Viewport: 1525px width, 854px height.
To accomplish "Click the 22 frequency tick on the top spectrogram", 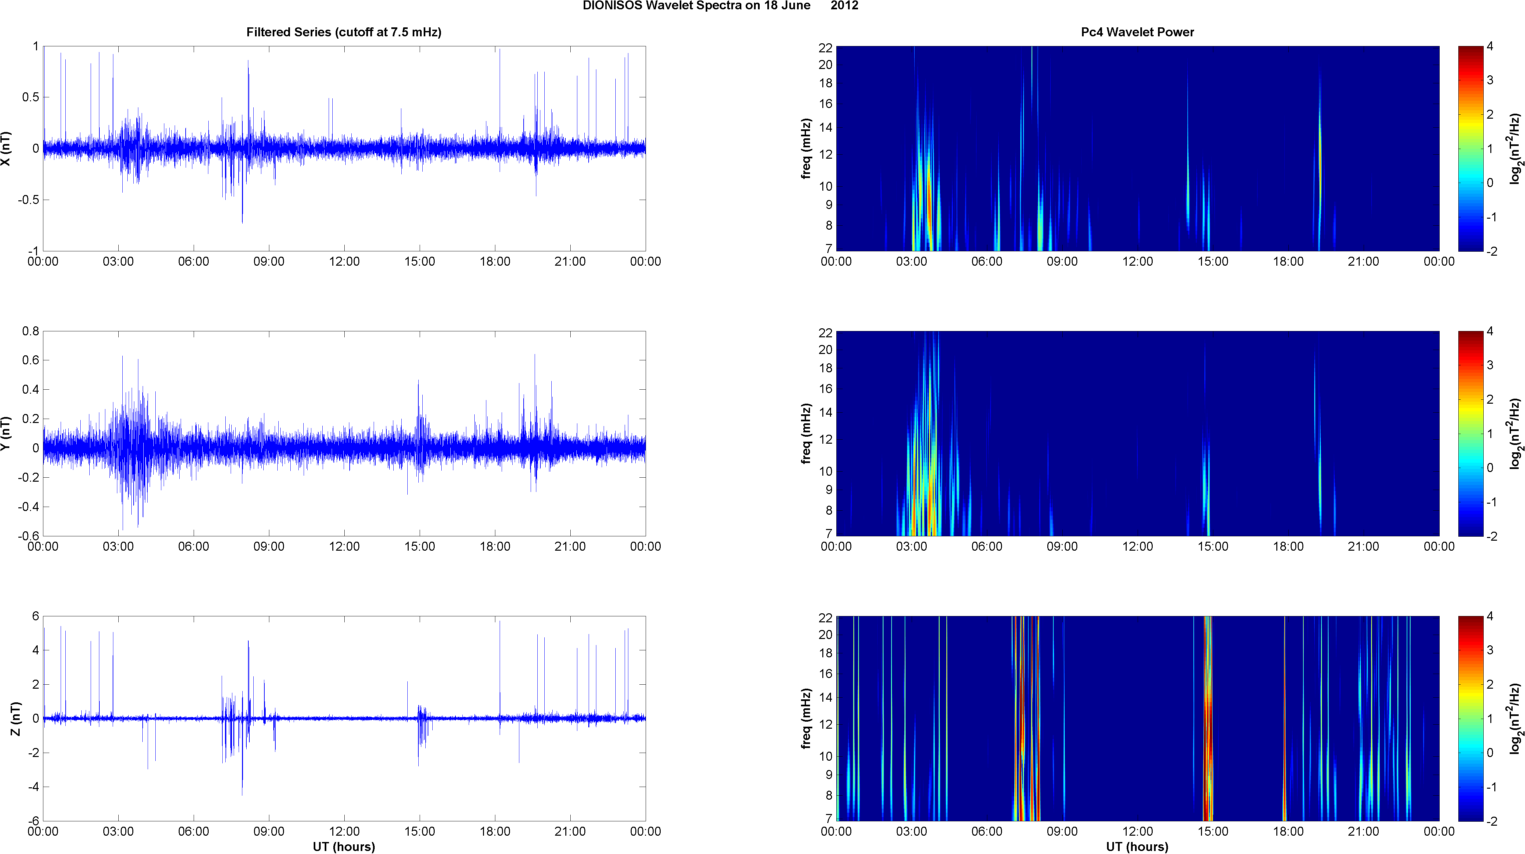I will [x=825, y=48].
